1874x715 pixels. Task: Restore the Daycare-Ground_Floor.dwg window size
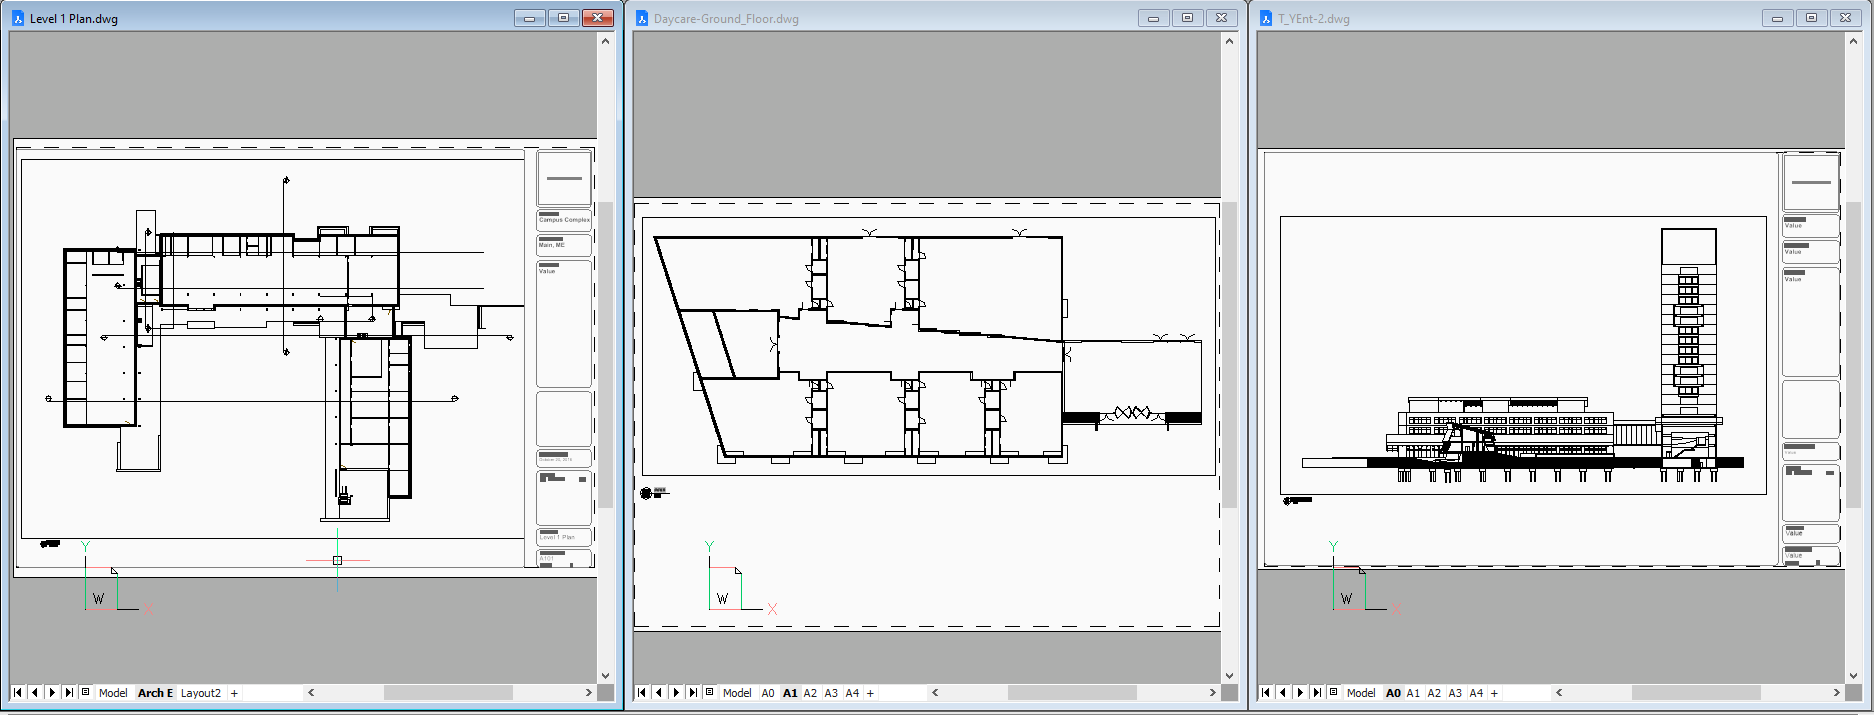tap(1187, 18)
